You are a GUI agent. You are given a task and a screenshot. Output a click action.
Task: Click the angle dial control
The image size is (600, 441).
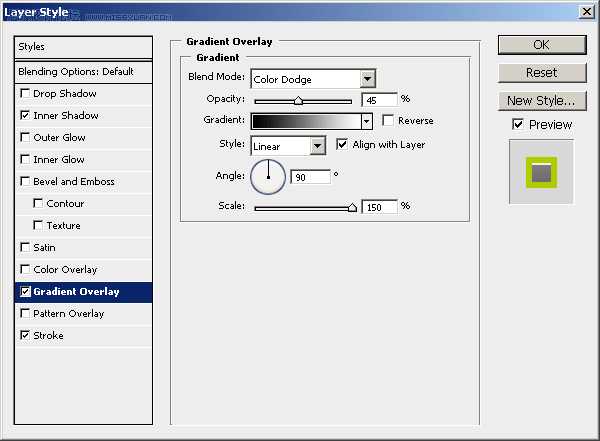click(x=268, y=177)
